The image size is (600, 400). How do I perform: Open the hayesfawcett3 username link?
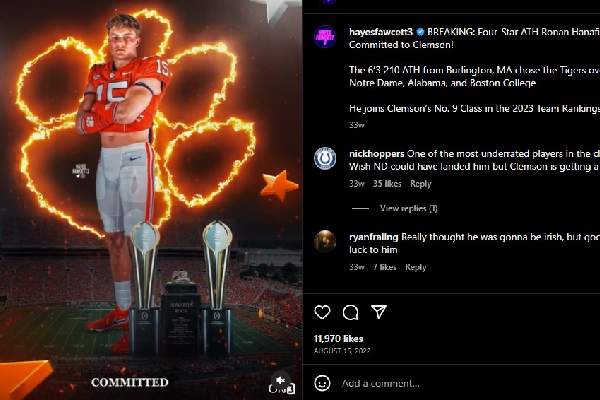pos(380,32)
